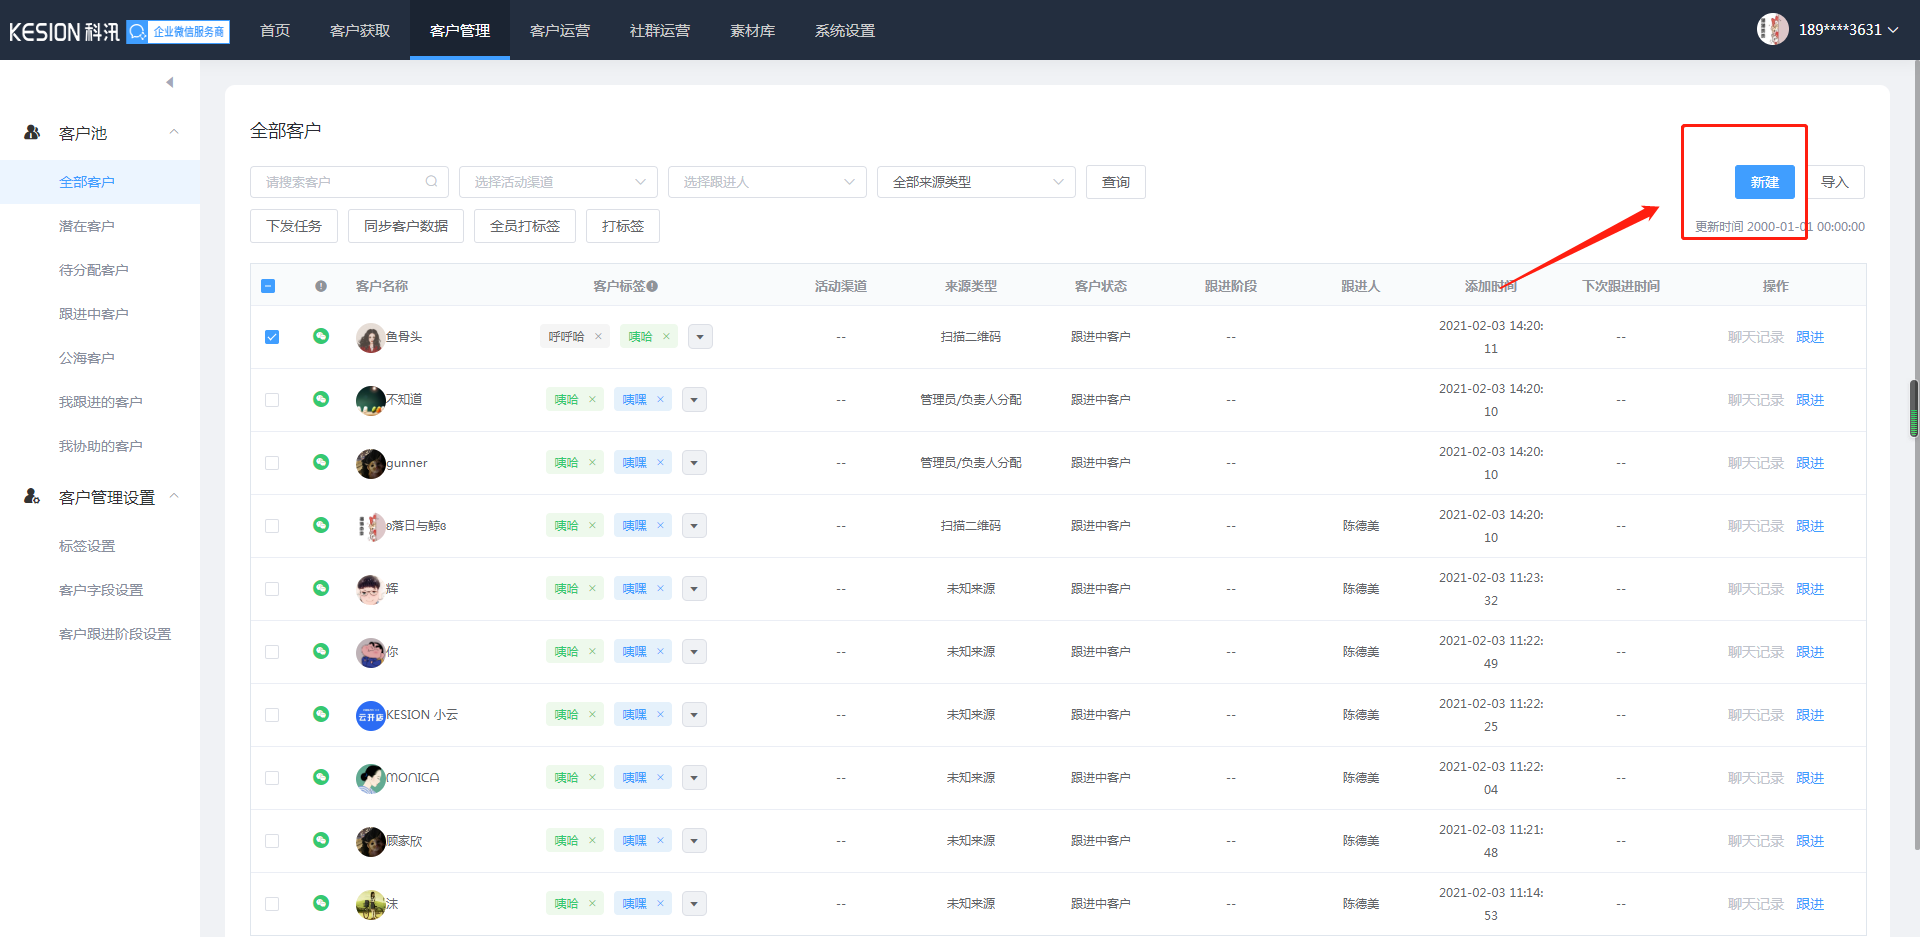Open 潜在客户 in the sidebar

[87, 226]
